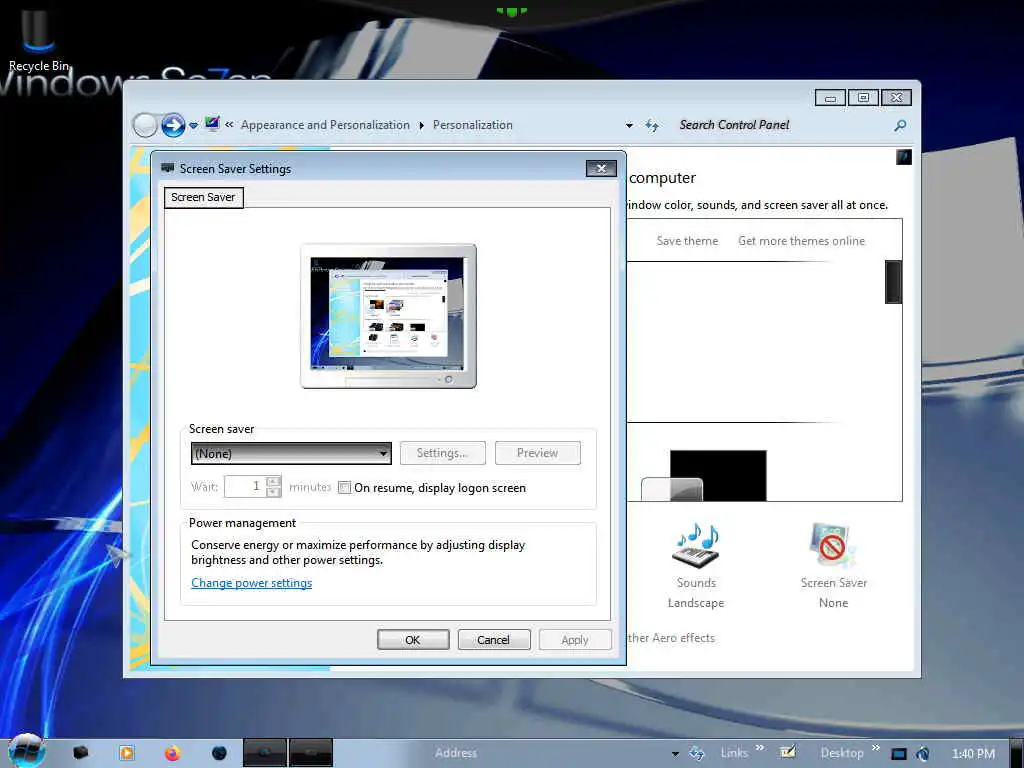
Task: Click the Preview button
Action: [x=537, y=453]
